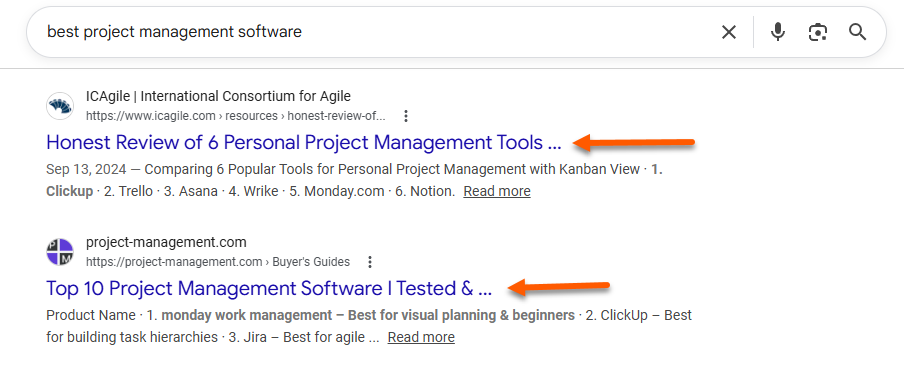
Task: Open three-dot options for project-management.com result
Action: pos(370,262)
